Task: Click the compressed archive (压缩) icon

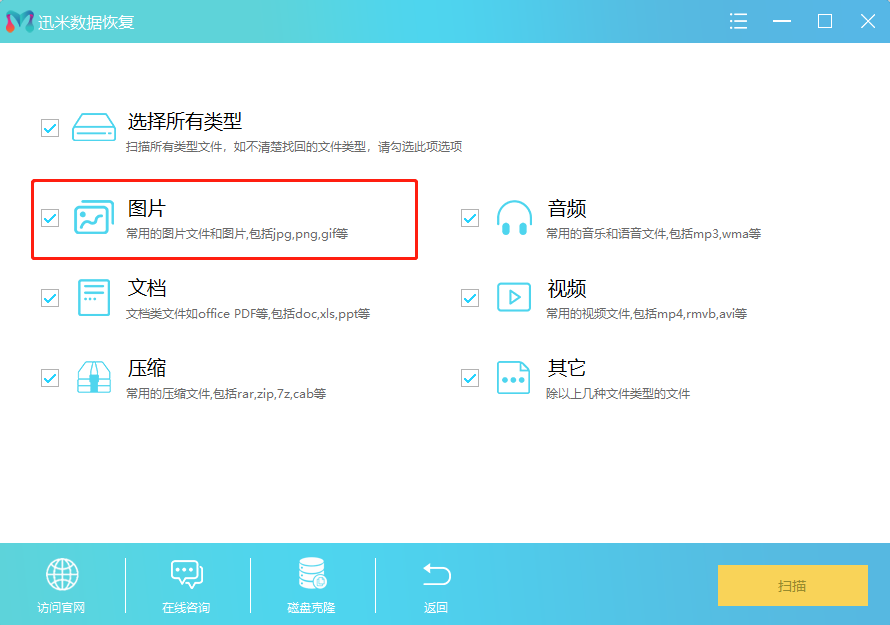Action: click(94, 377)
